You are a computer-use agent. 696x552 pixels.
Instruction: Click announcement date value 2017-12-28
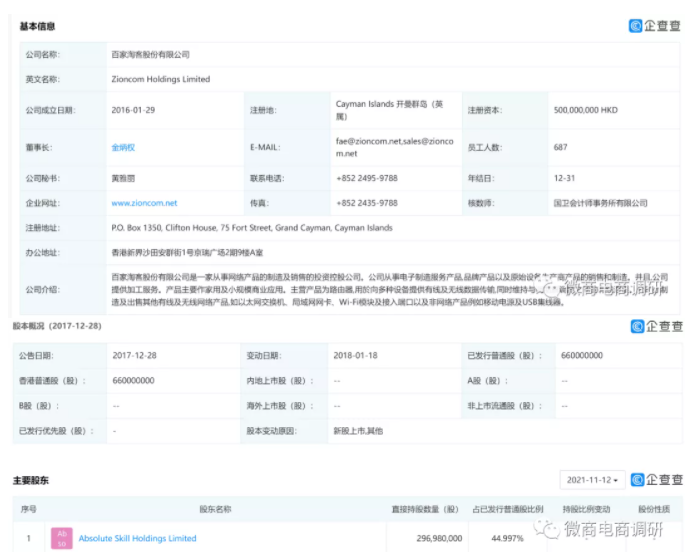click(x=134, y=355)
